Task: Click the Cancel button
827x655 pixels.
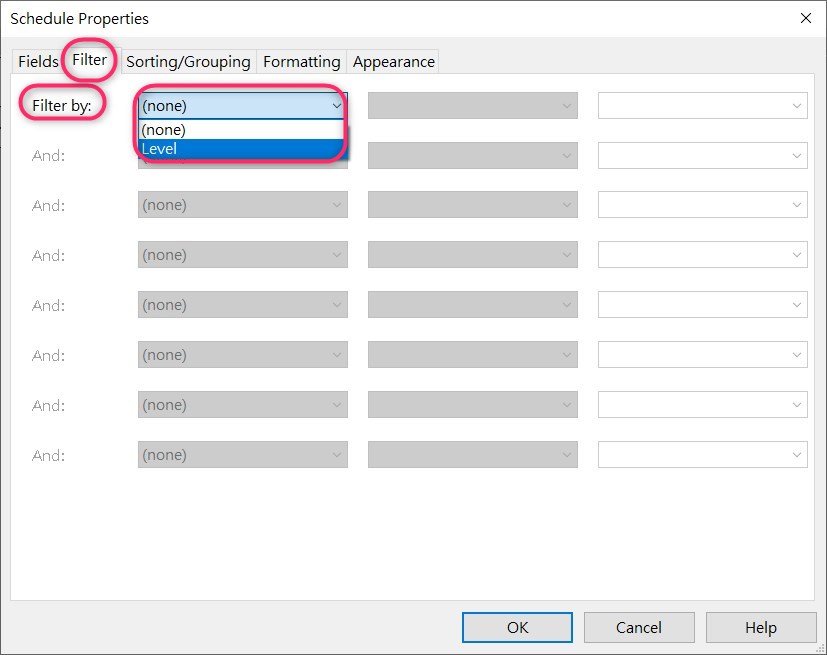Action: (x=639, y=627)
